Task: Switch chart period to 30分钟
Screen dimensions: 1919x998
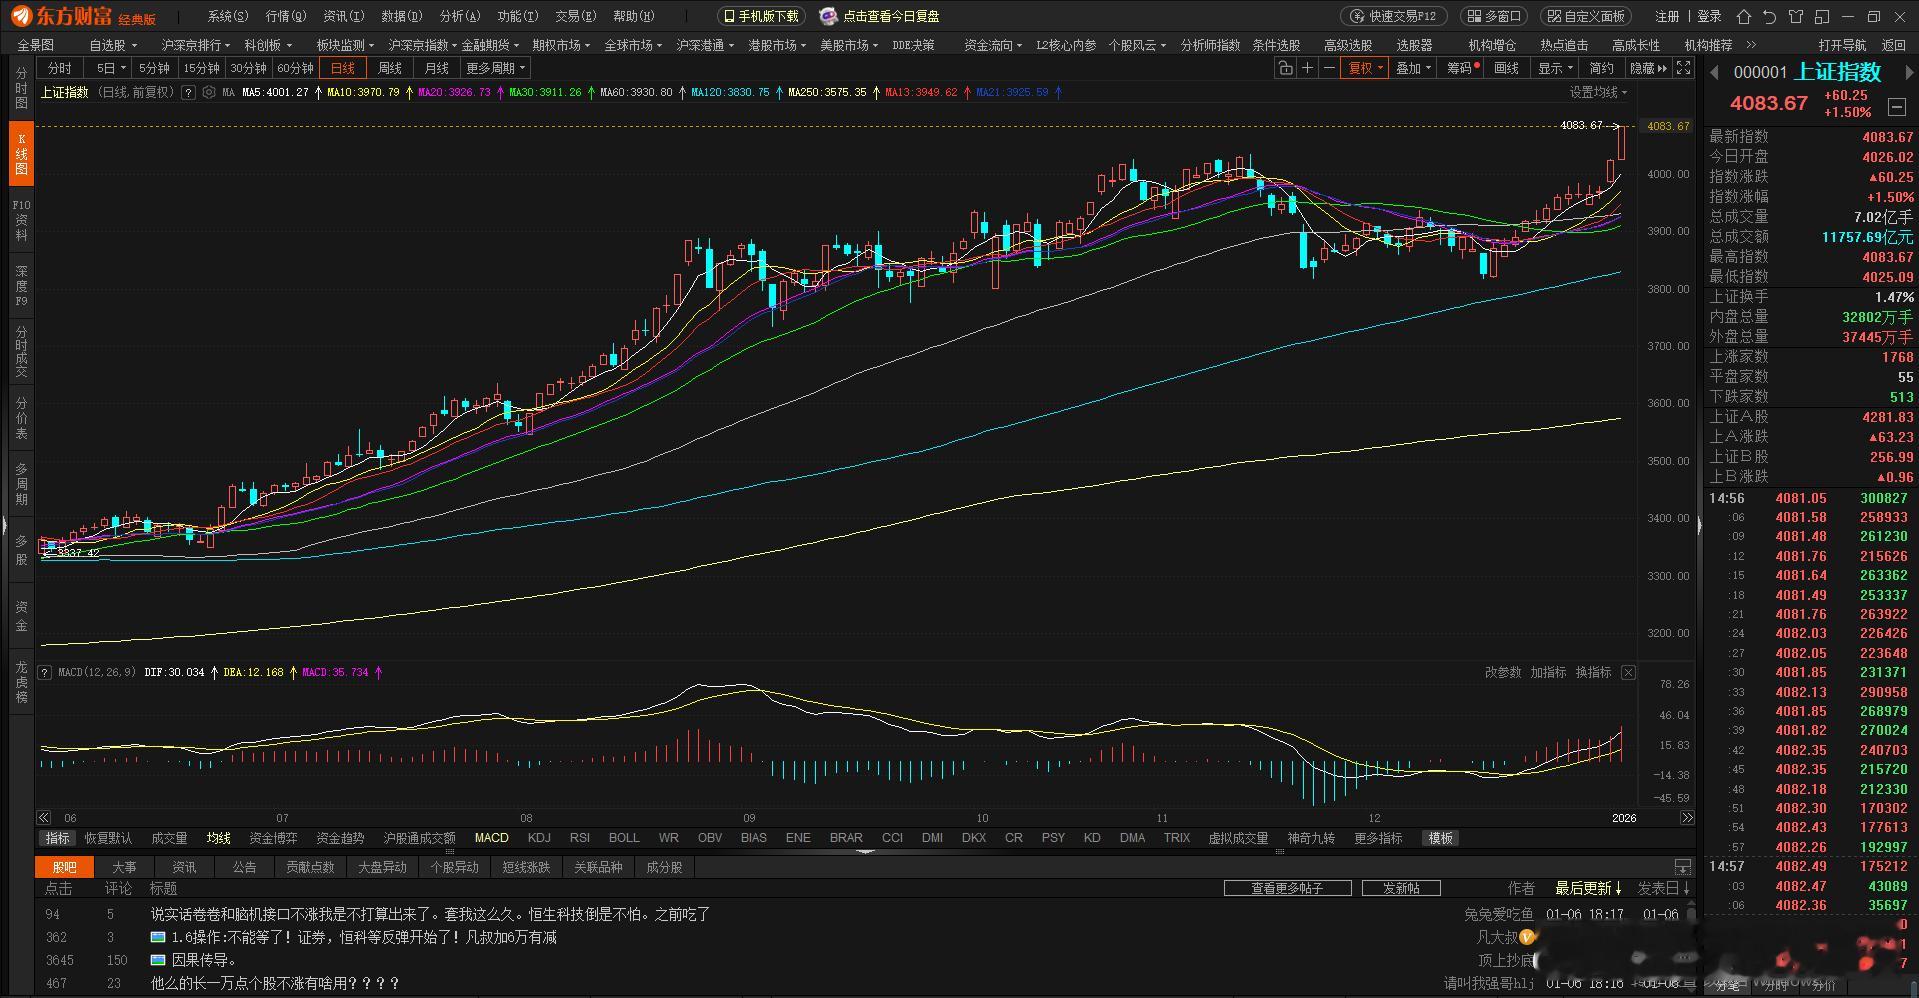Action: pos(248,68)
